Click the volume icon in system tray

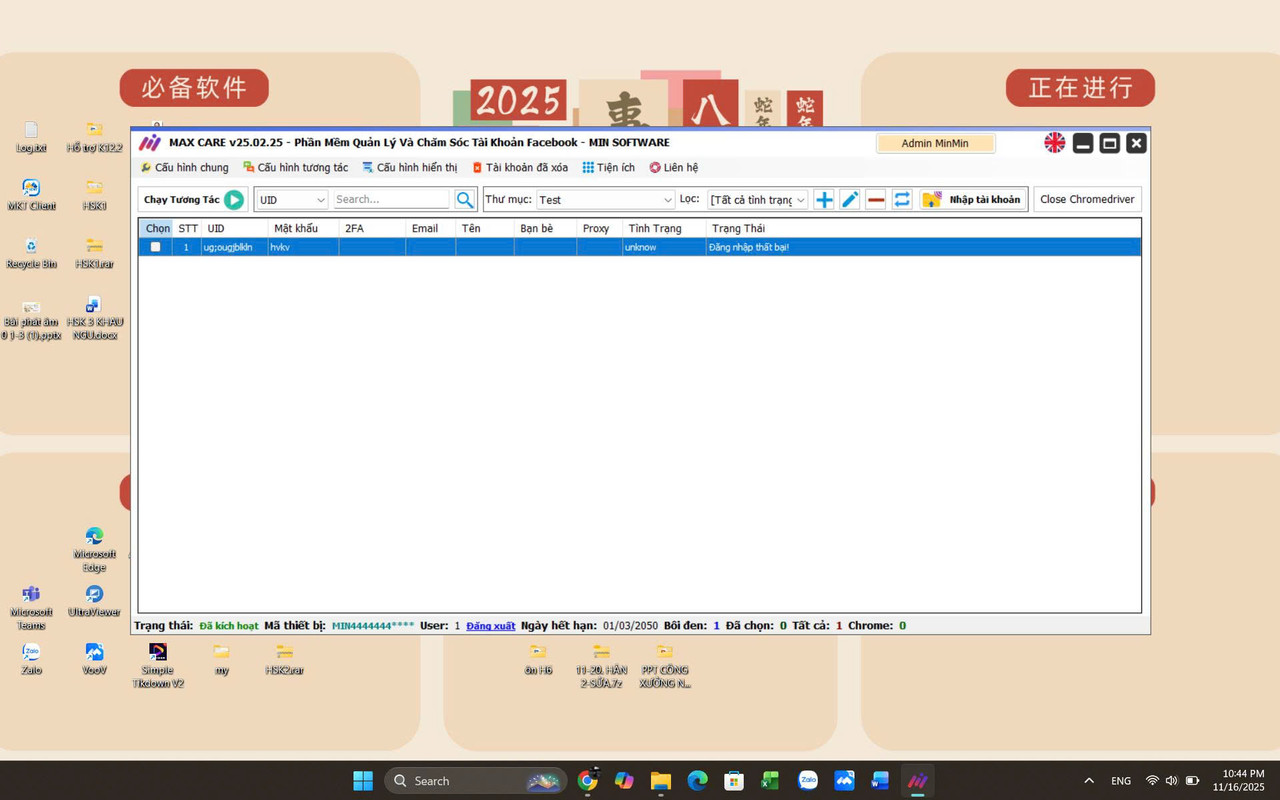pos(1171,781)
